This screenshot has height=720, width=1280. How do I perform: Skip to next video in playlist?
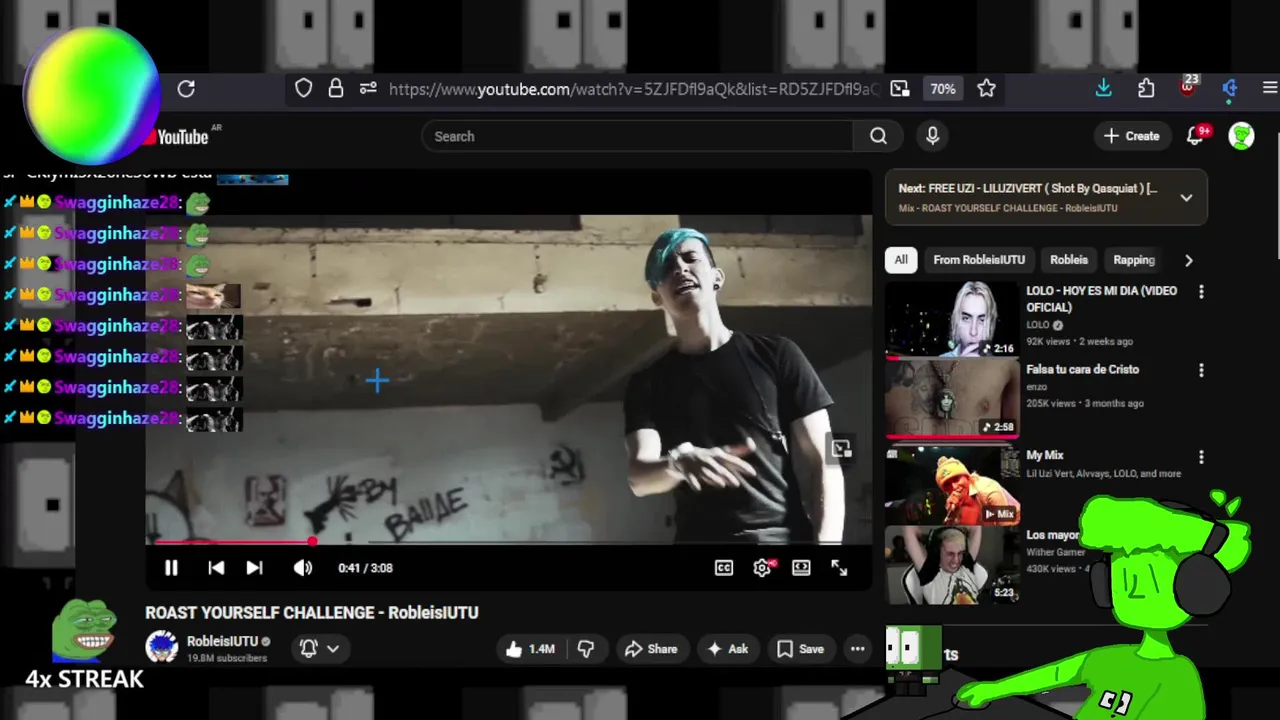click(254, 568)
